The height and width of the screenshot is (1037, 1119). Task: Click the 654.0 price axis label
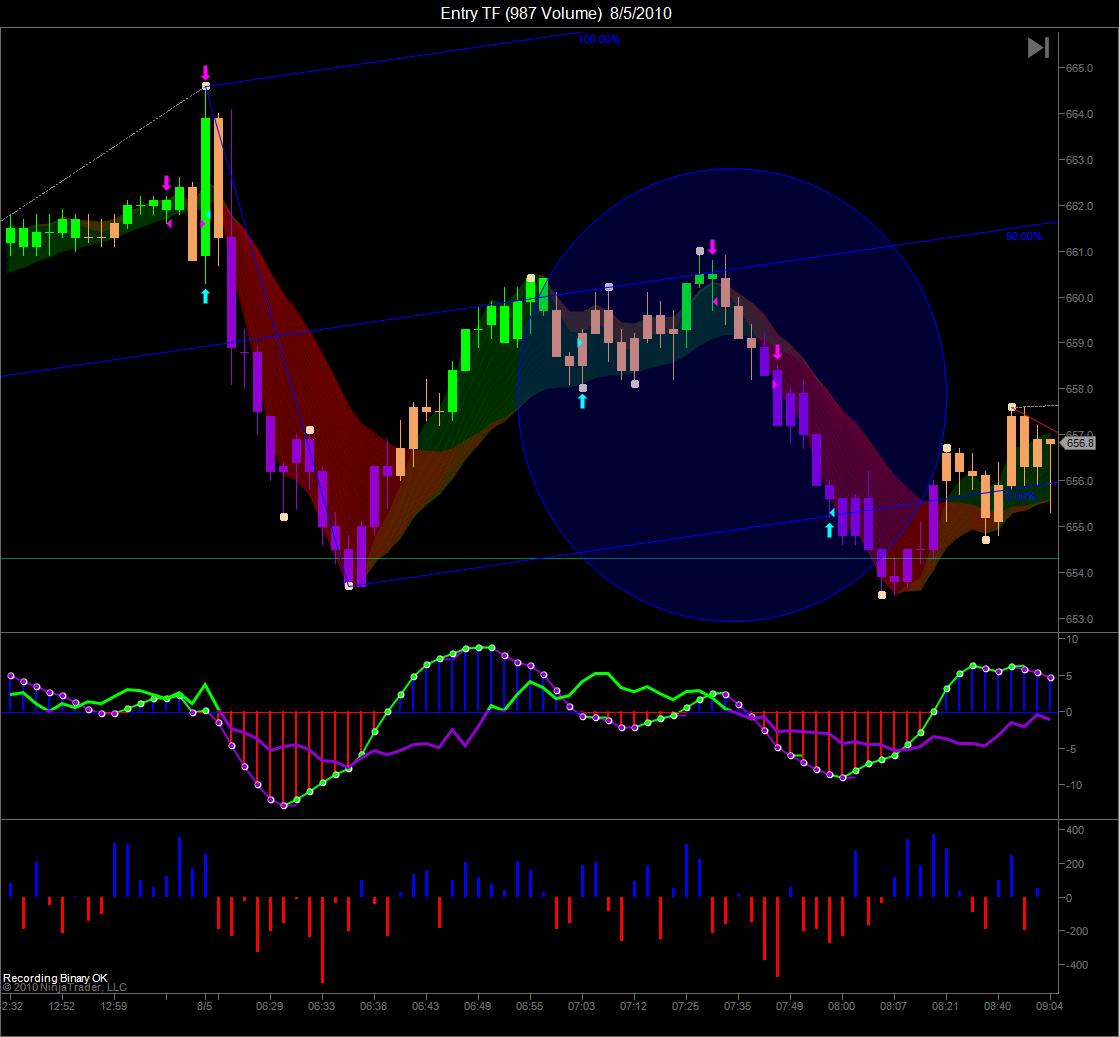tap(1078, 573)
